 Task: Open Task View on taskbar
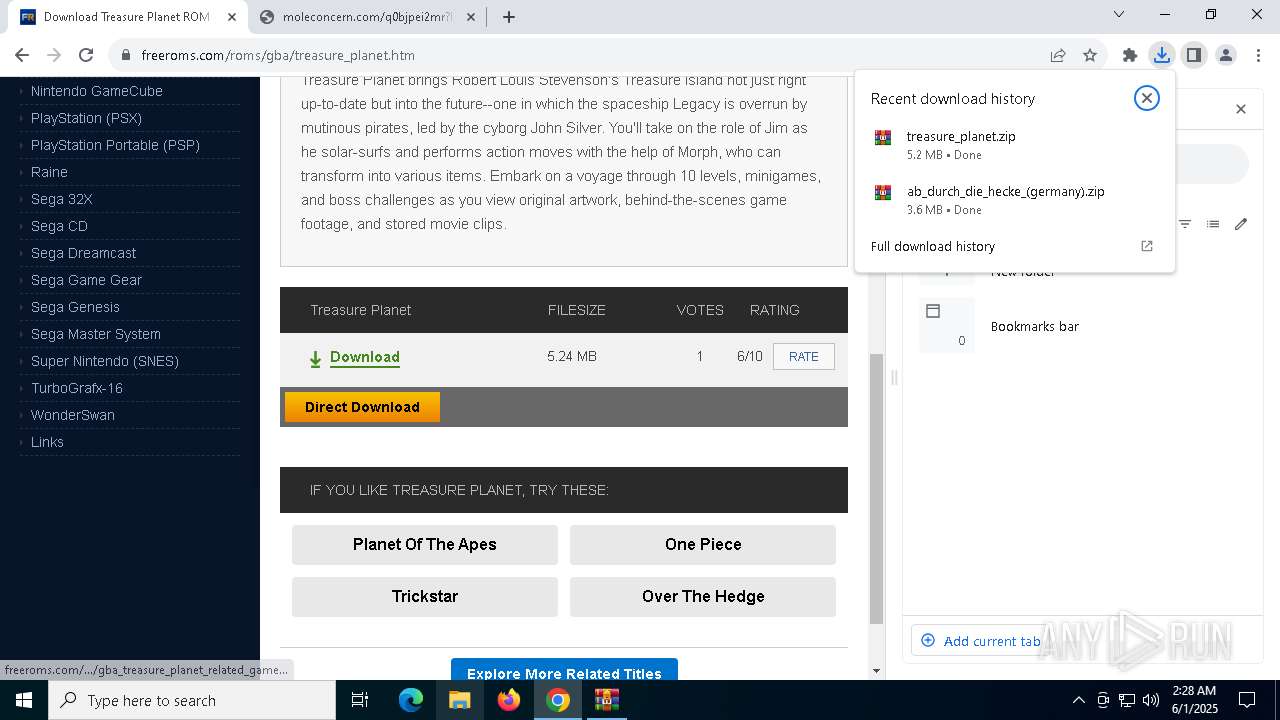tap(360, 700)
